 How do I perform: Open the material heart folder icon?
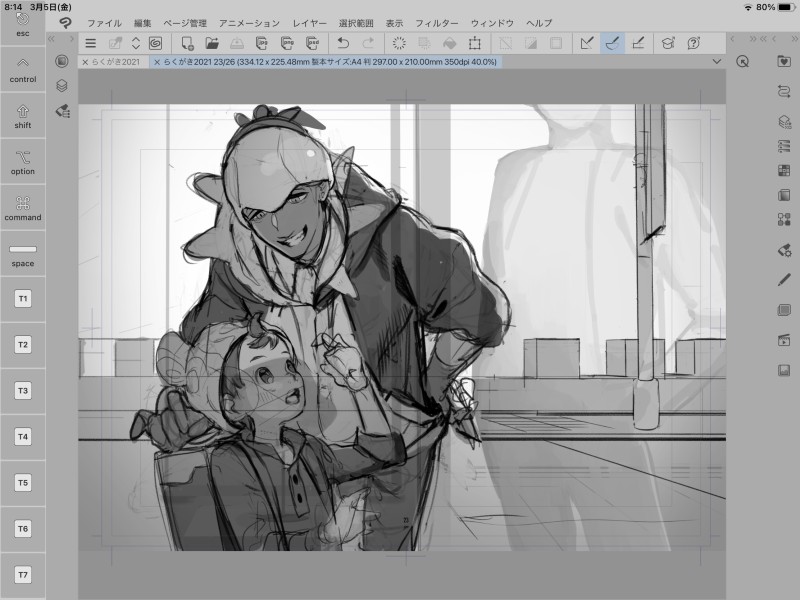coord(784,61)
